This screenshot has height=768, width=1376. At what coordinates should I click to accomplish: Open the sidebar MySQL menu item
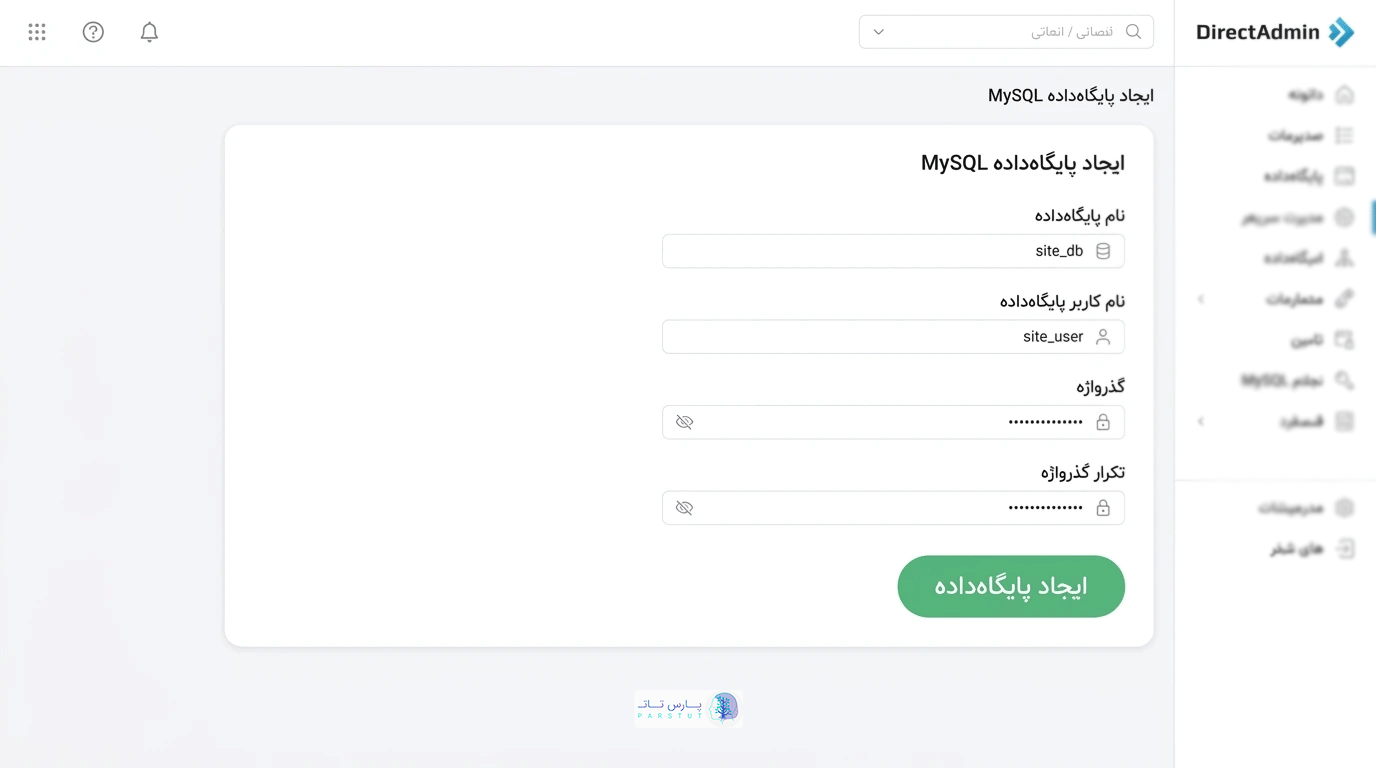(1296, 380)
